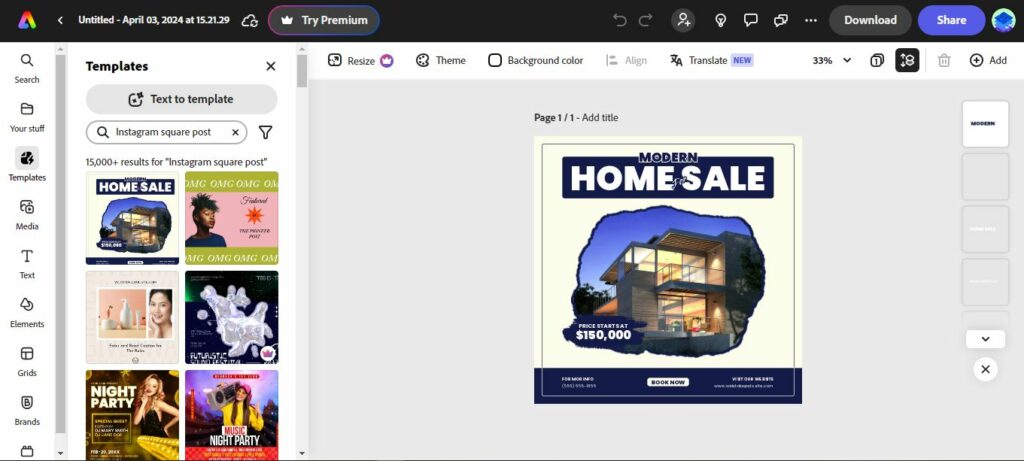Select the Text tool
1024x461 pixels.
pos(27,263)
